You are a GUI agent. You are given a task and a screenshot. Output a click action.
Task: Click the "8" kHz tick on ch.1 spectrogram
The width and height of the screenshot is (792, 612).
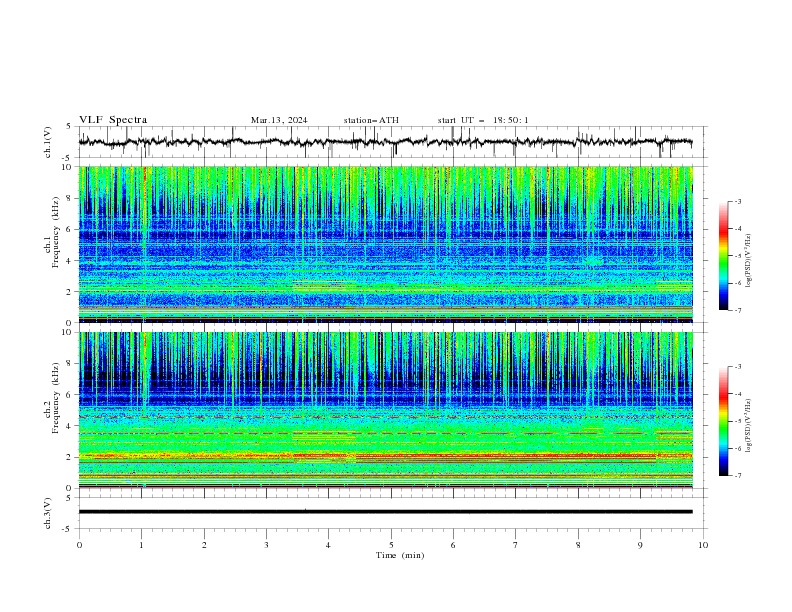[x=69, y=198]
